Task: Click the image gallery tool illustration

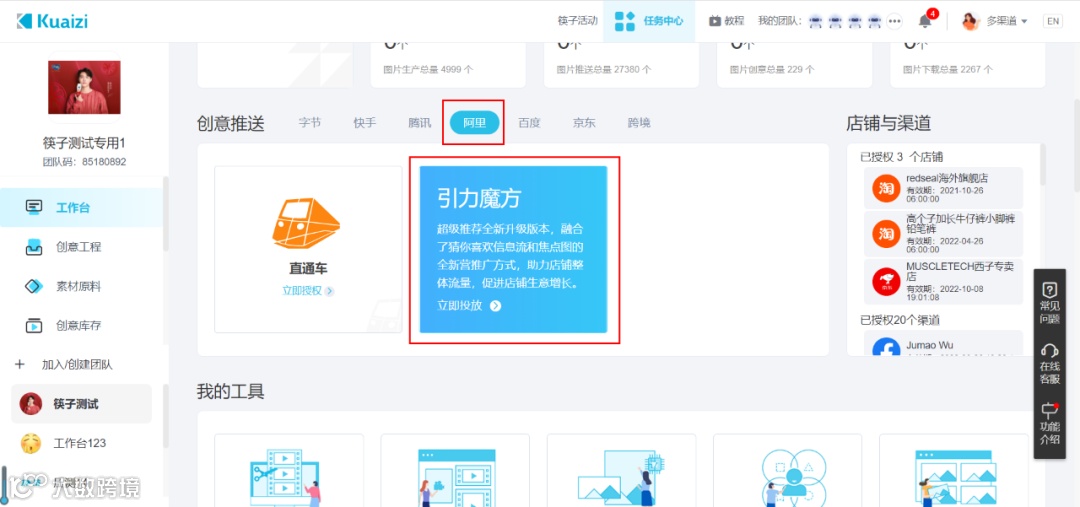Action: coord(954,477)
